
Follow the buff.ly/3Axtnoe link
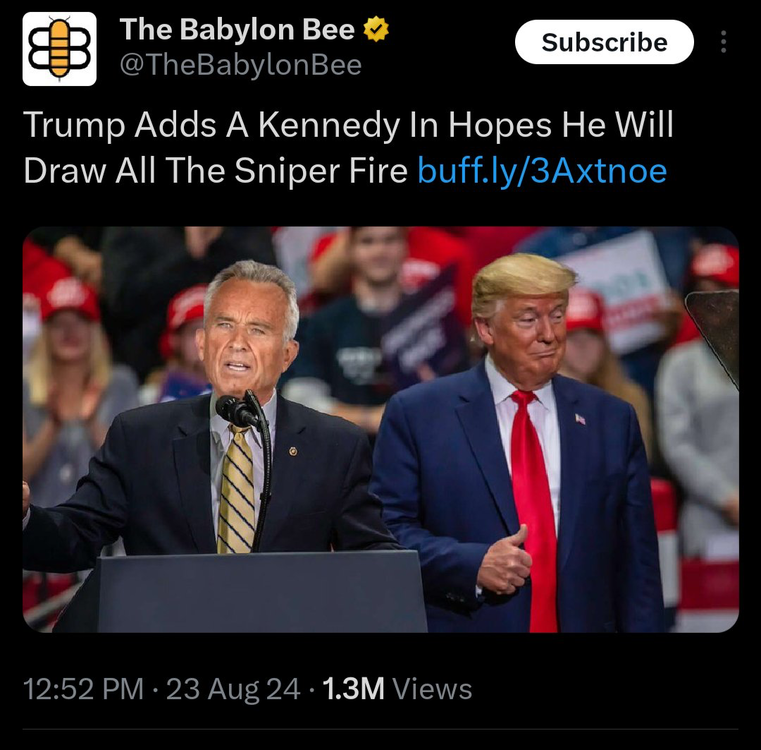point(542,171)
